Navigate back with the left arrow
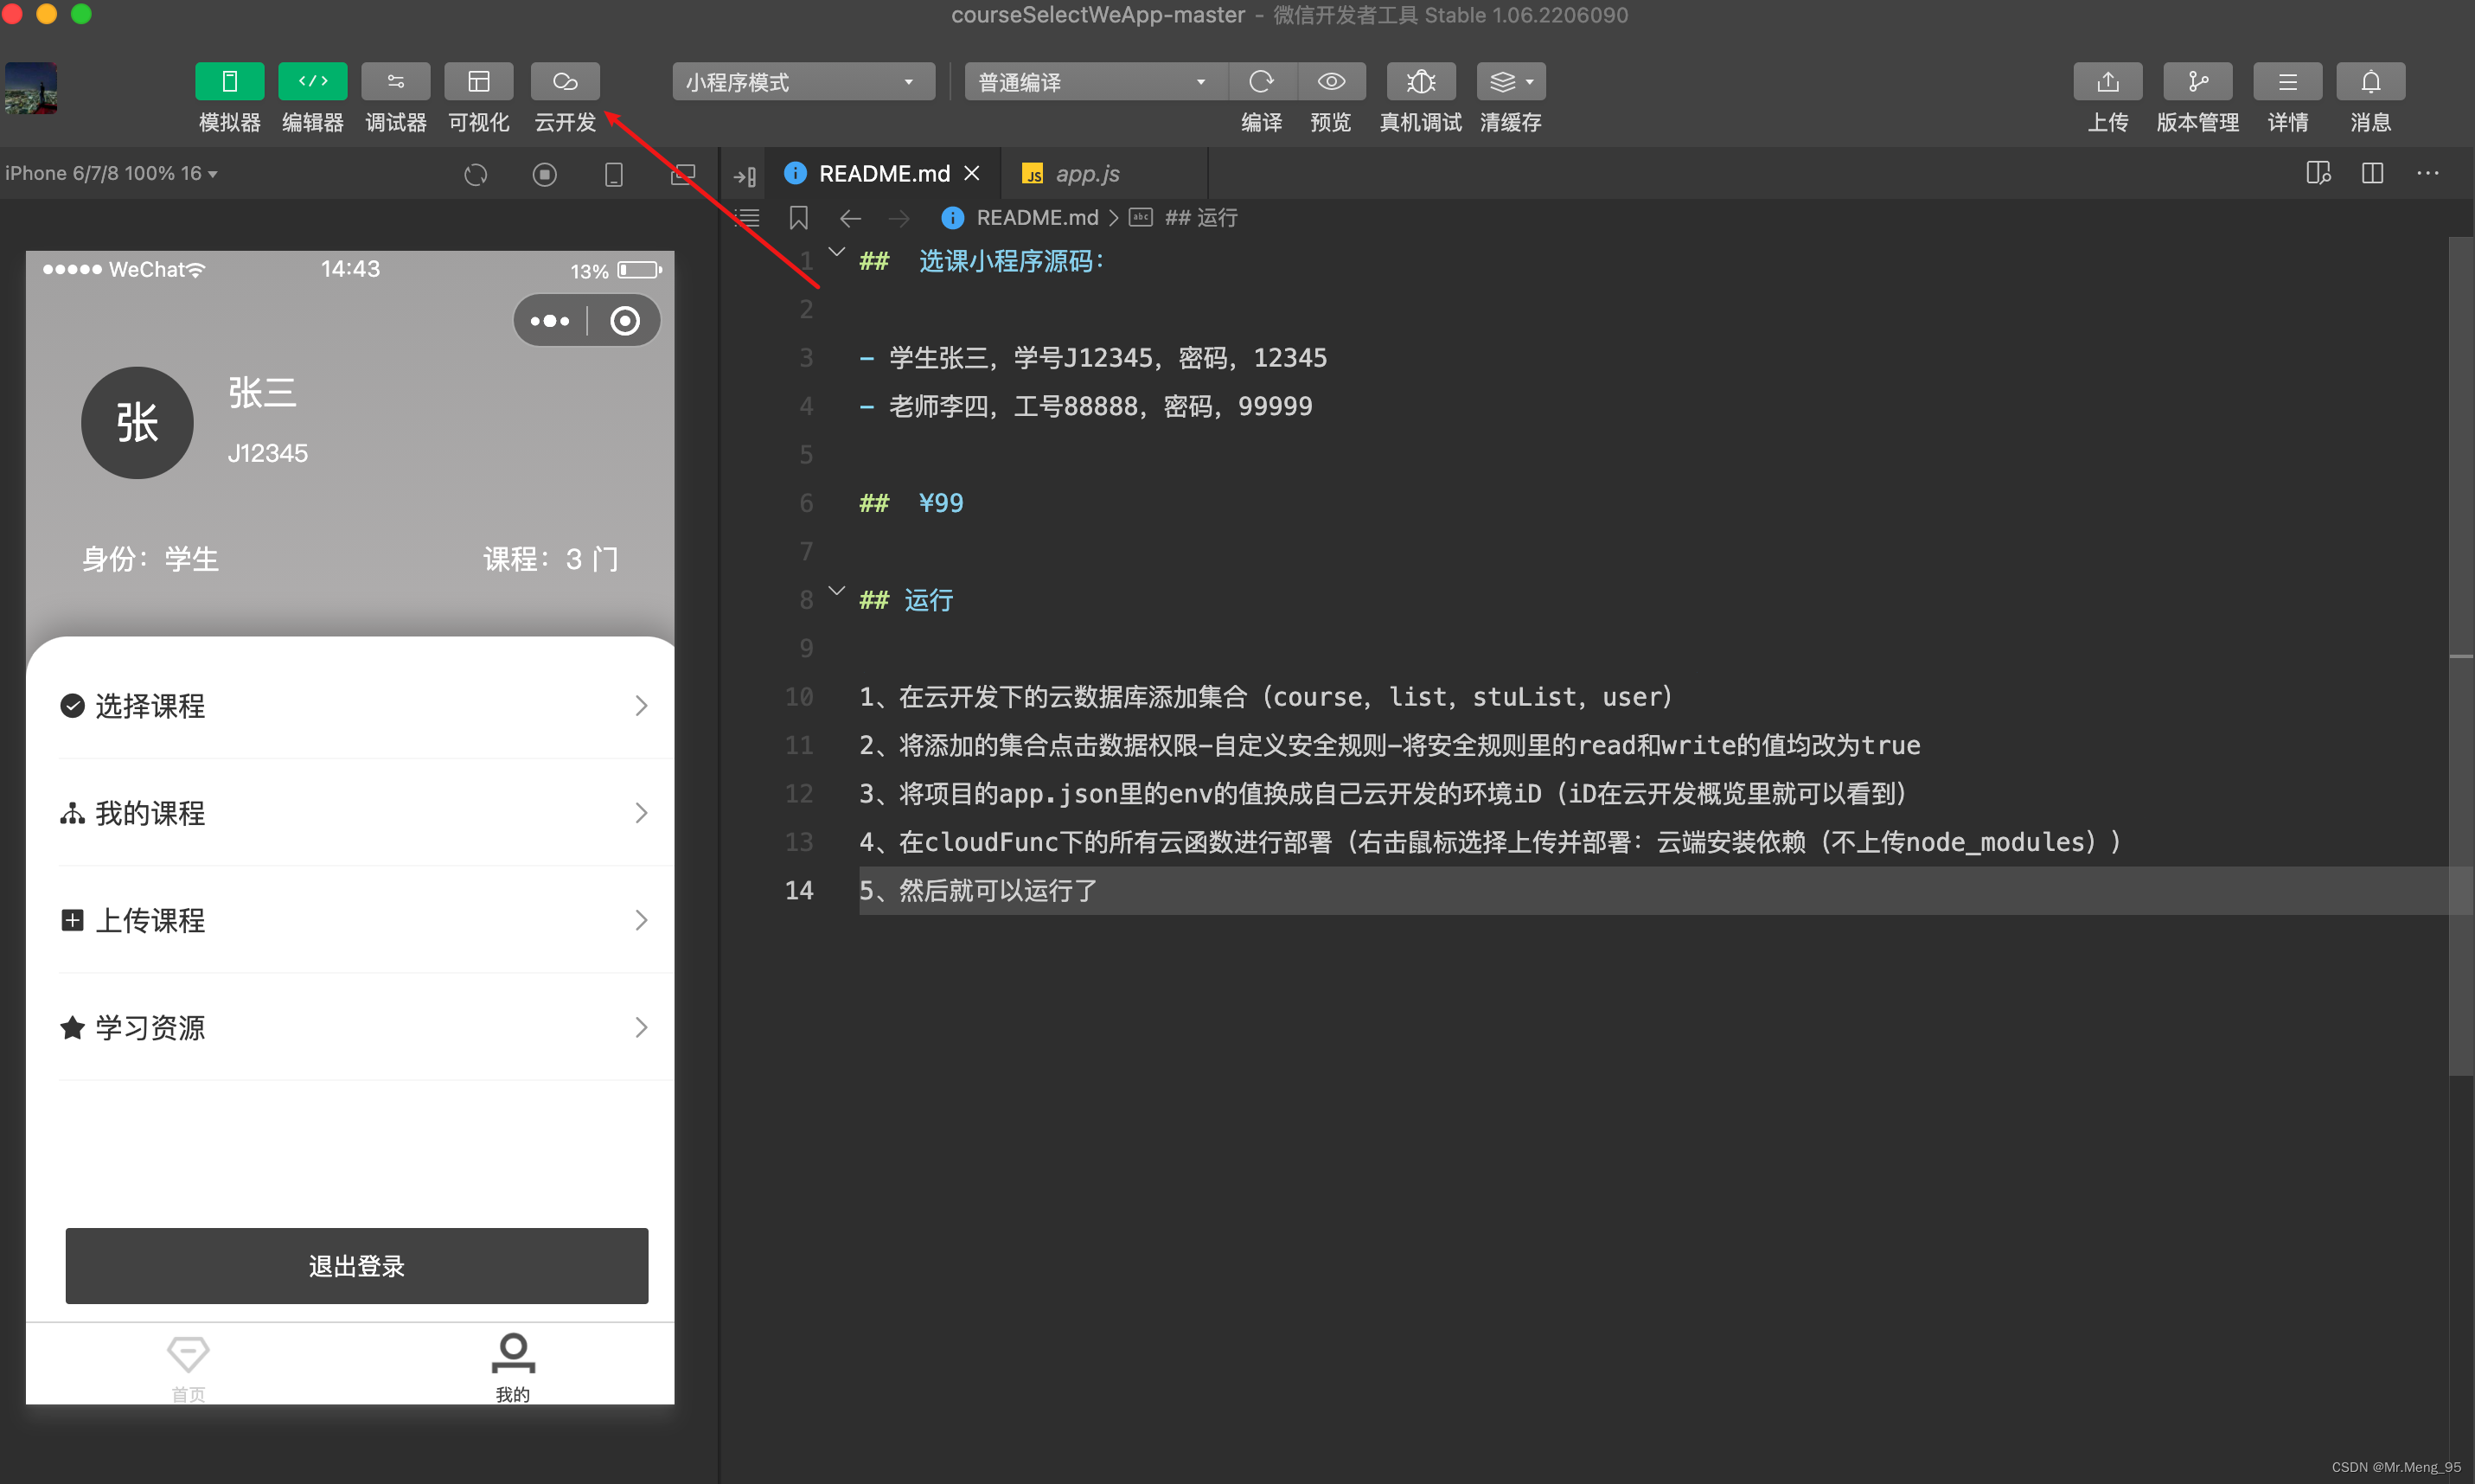The image size is (2475, 1484). [850, 217]
